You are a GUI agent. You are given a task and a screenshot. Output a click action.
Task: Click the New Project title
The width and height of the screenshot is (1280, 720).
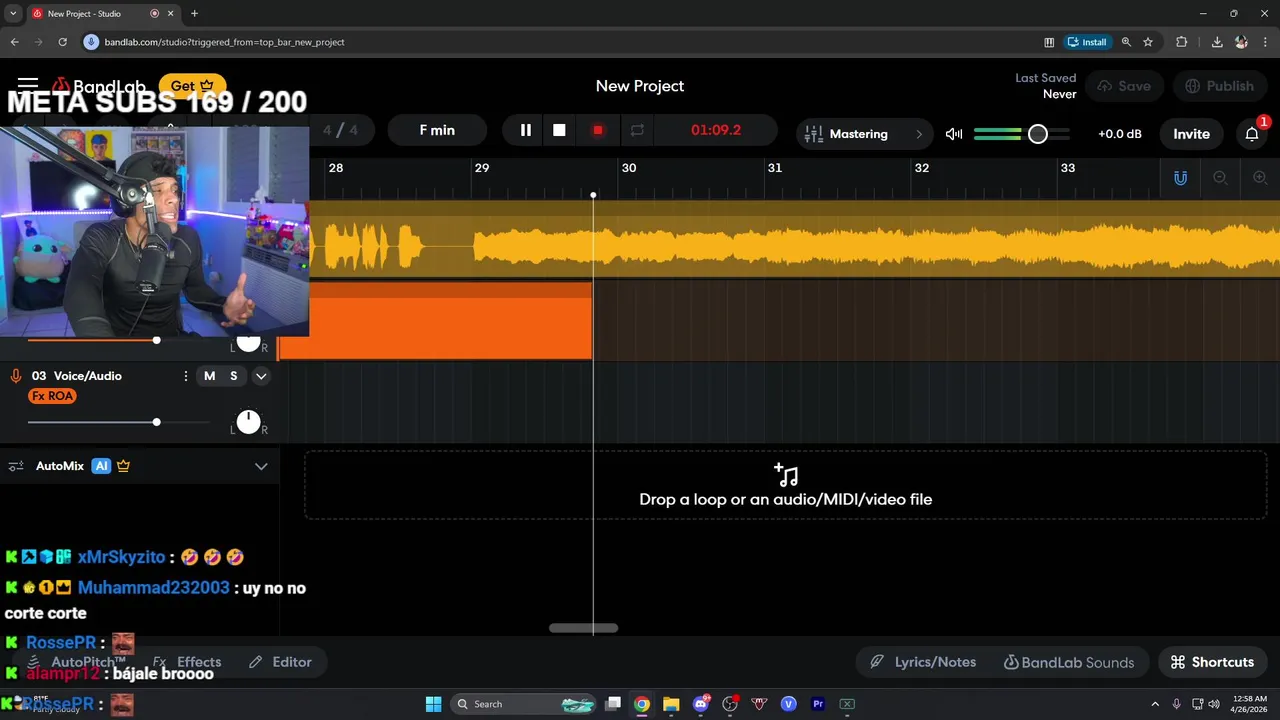tap(640, 86)
